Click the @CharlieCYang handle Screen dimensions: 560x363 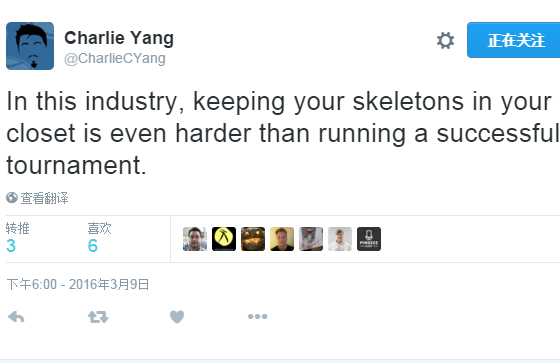click(x=115, y=58)
